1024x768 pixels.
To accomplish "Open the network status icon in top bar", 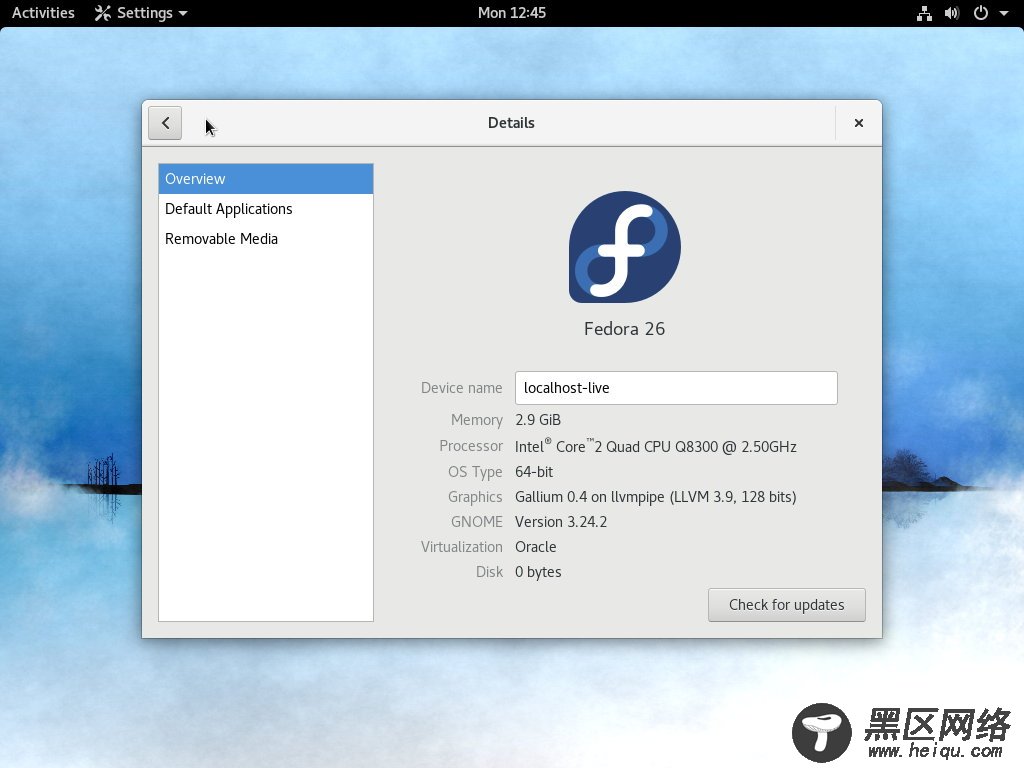I will pos(924,13).
